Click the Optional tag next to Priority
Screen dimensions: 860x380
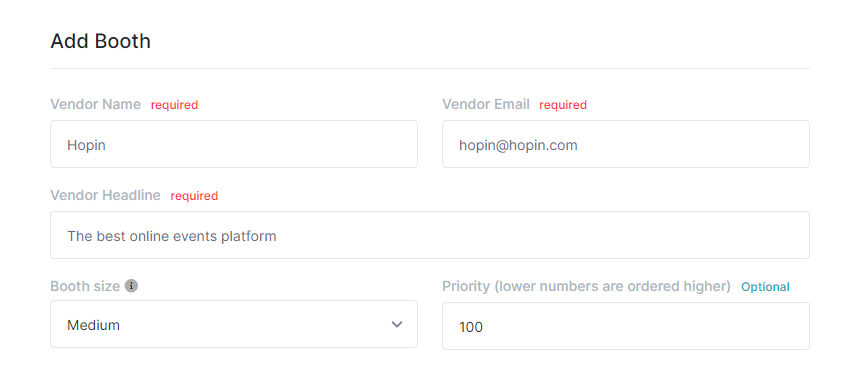[x=765, y=287]
